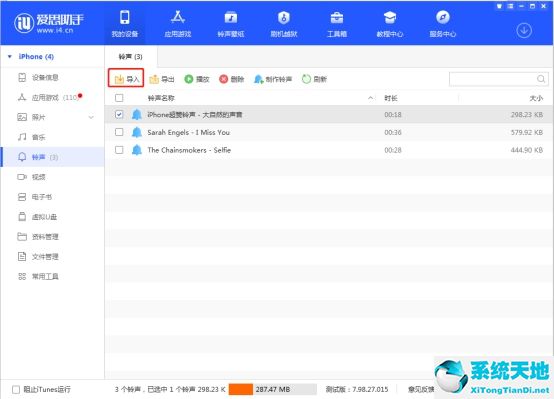Open the Apps & Games top tab
Screen dimensions: 554x399
point(178,24)
